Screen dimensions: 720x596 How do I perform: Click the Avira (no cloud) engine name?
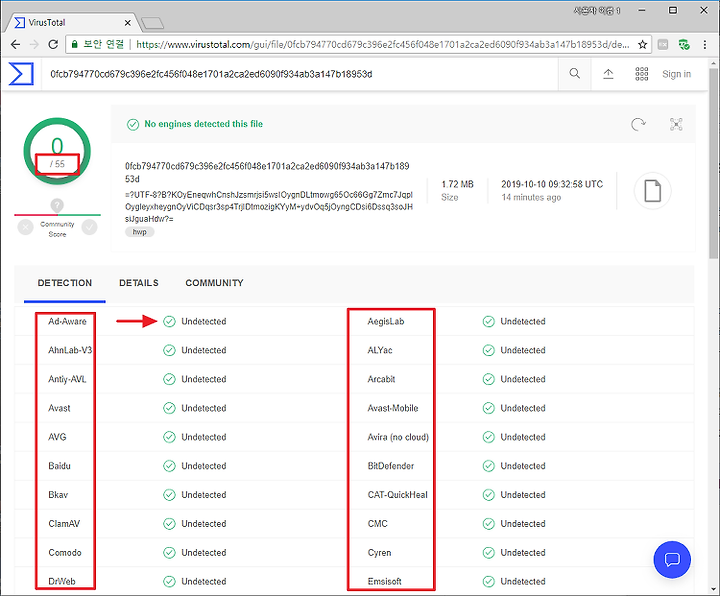[x=398, y=437]
